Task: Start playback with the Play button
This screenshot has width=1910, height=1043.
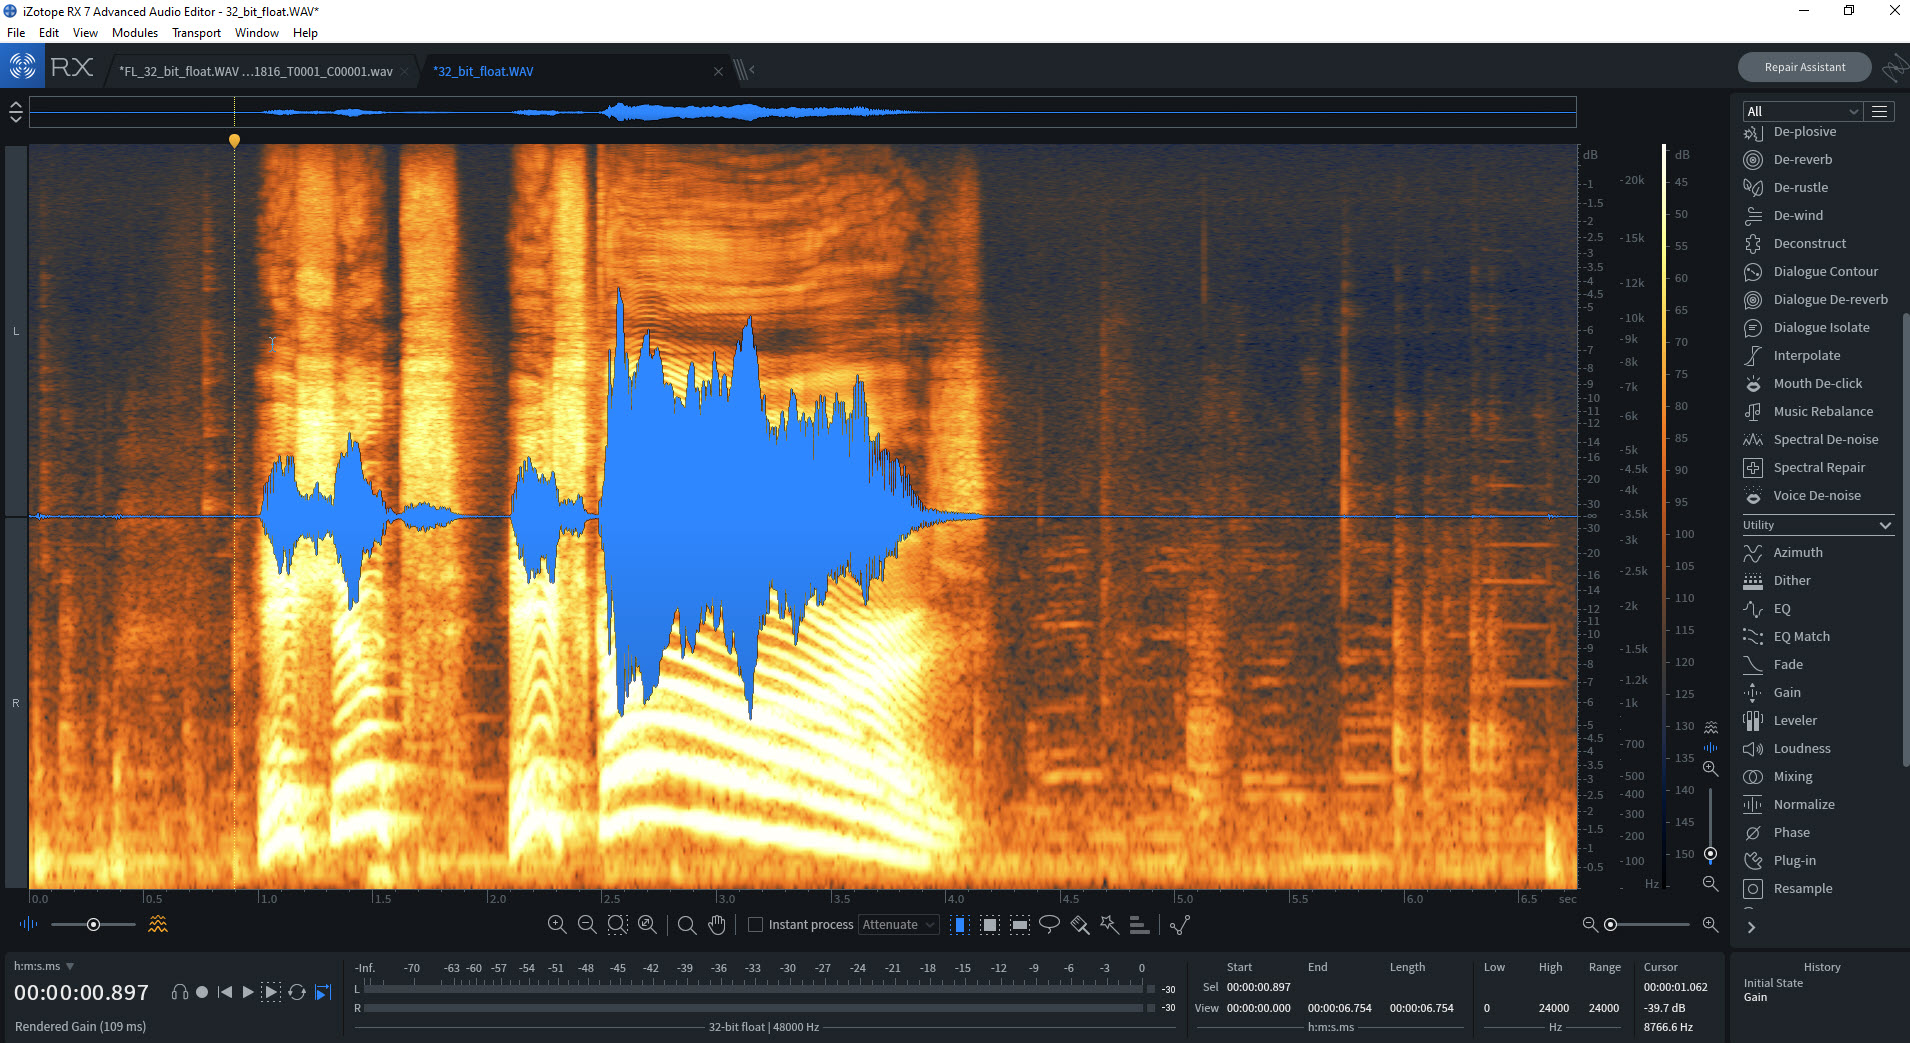Action: [248, 992]
